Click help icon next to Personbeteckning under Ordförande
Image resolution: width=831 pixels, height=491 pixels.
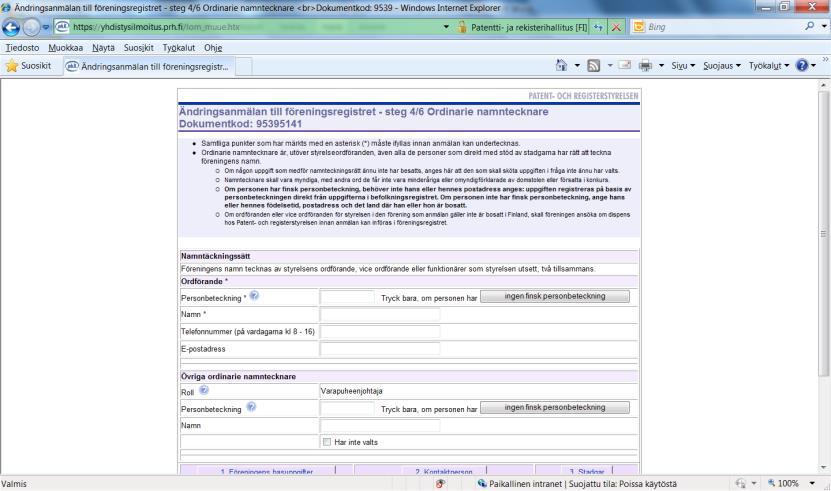coord(254,295)
